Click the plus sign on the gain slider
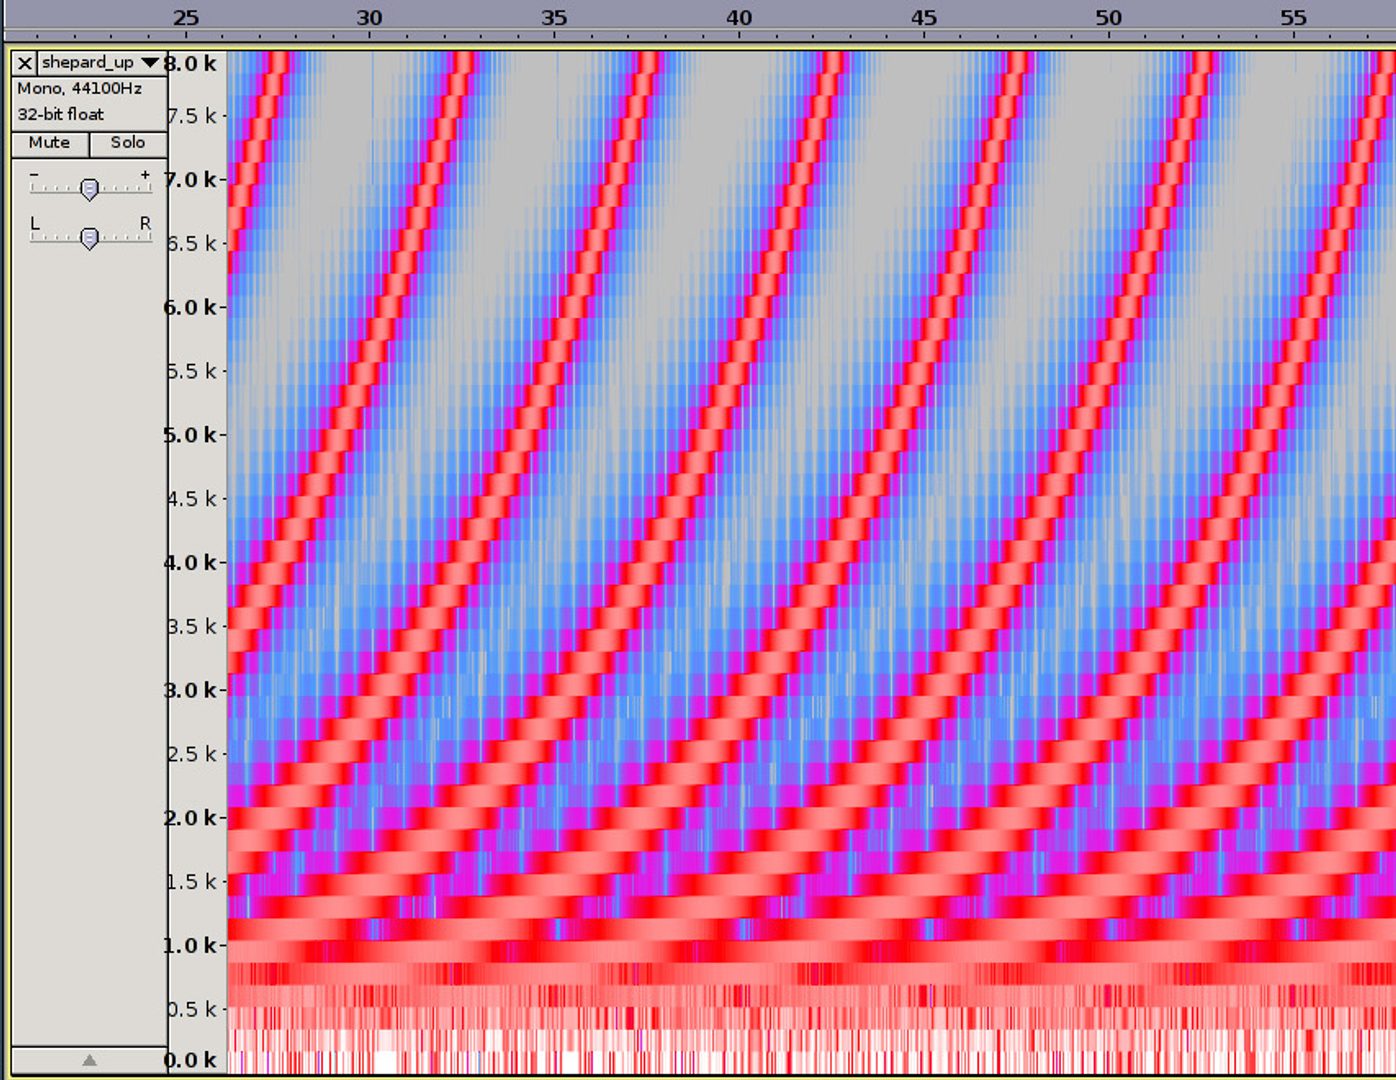1396x1080 pixels. pyautogui.click(x=145, y=175)
